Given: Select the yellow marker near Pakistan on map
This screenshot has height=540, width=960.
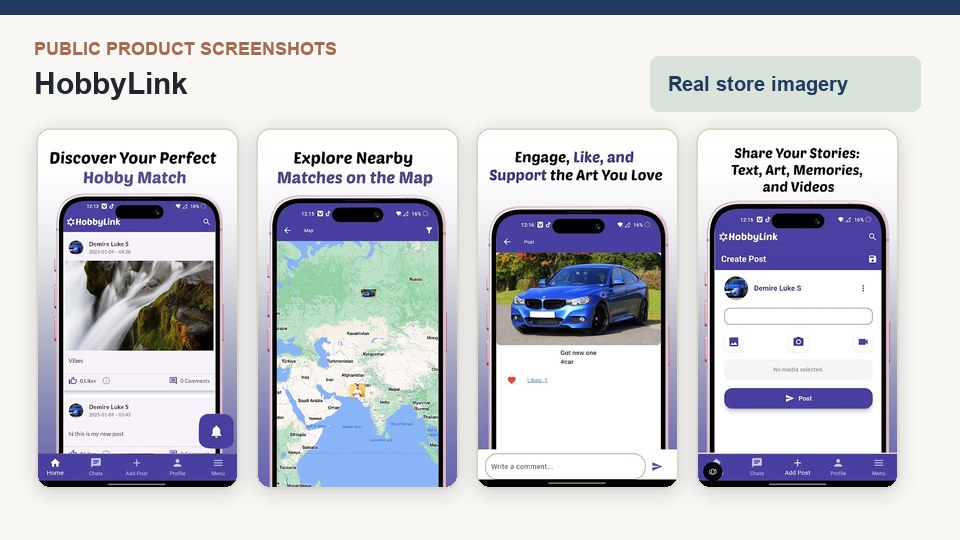Looking at the screenshot, I should click(x=358, y=390).
